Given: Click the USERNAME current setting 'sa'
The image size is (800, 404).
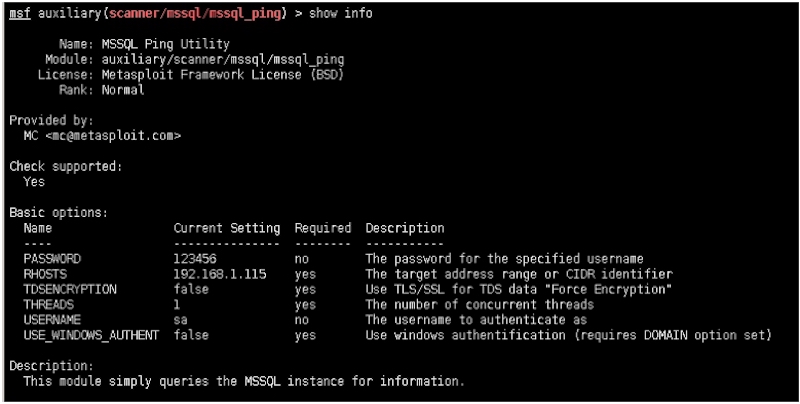Looking at the screenshot, I should pyautogui.click(x=181, y=319).
